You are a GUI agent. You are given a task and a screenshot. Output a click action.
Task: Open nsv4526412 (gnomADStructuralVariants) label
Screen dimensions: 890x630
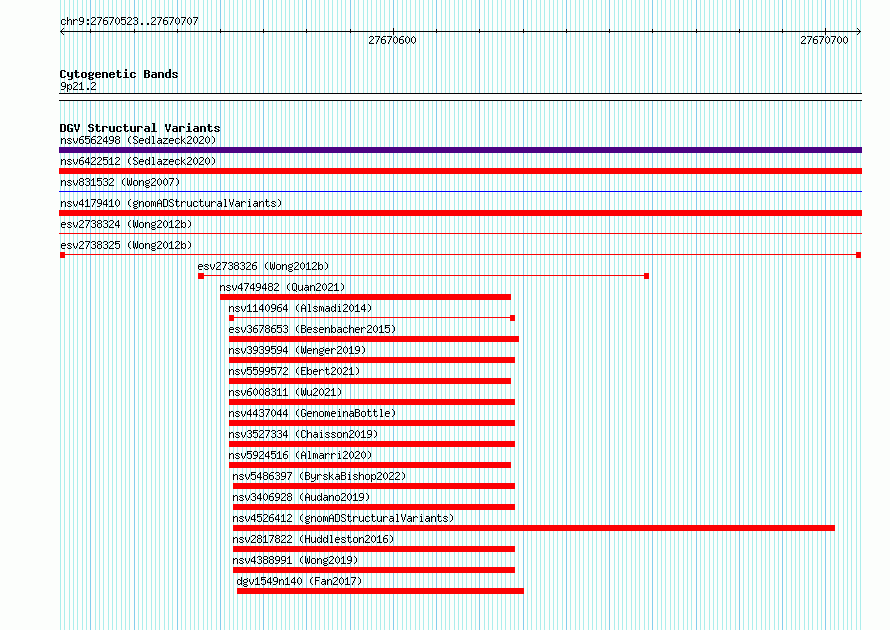[x=343, y=518]
